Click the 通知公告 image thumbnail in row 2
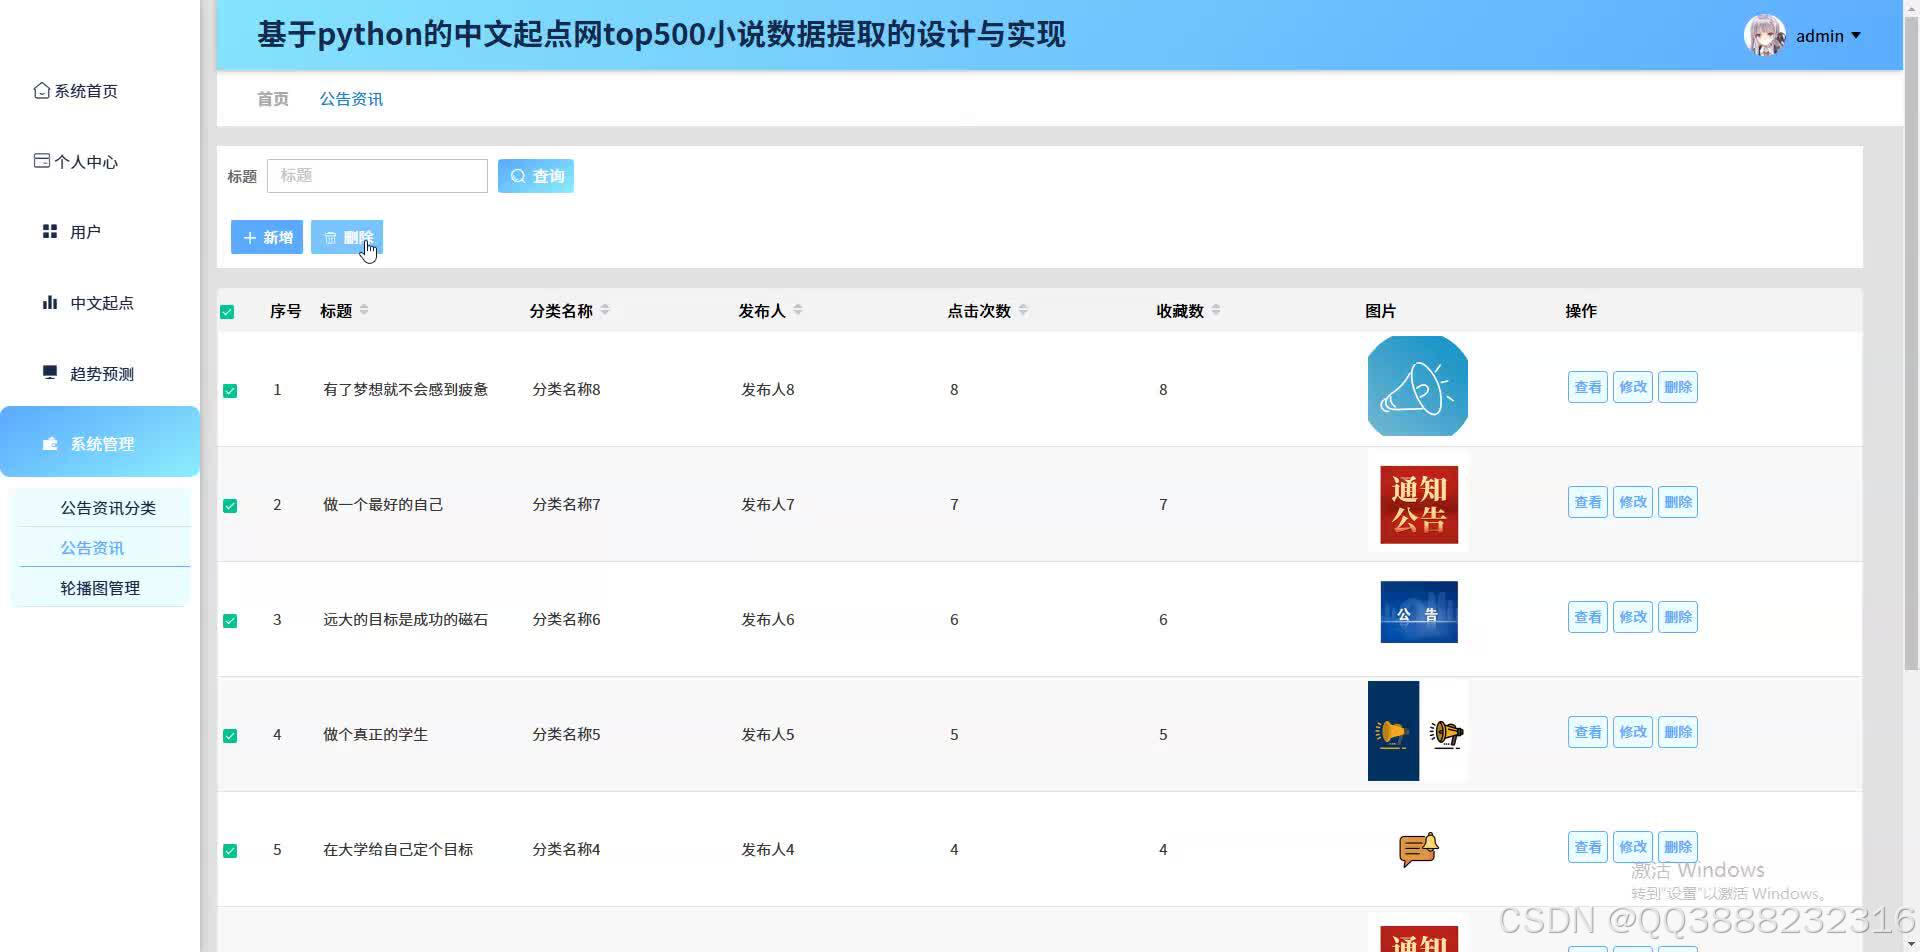The width and height of the screenshot is (1920, 952). (x=1417, y=502)
